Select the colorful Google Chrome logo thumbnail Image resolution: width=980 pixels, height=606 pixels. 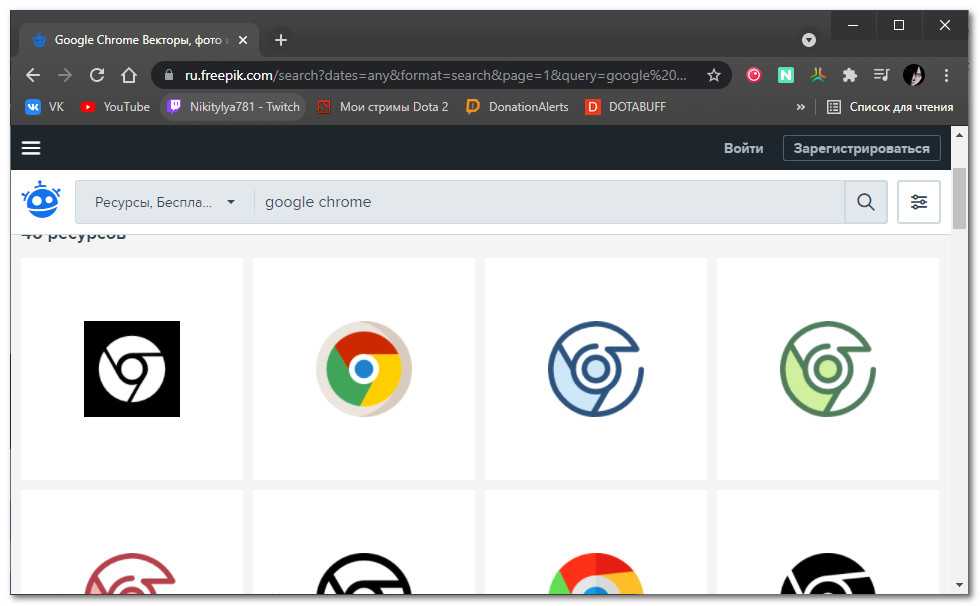[364, 369]
